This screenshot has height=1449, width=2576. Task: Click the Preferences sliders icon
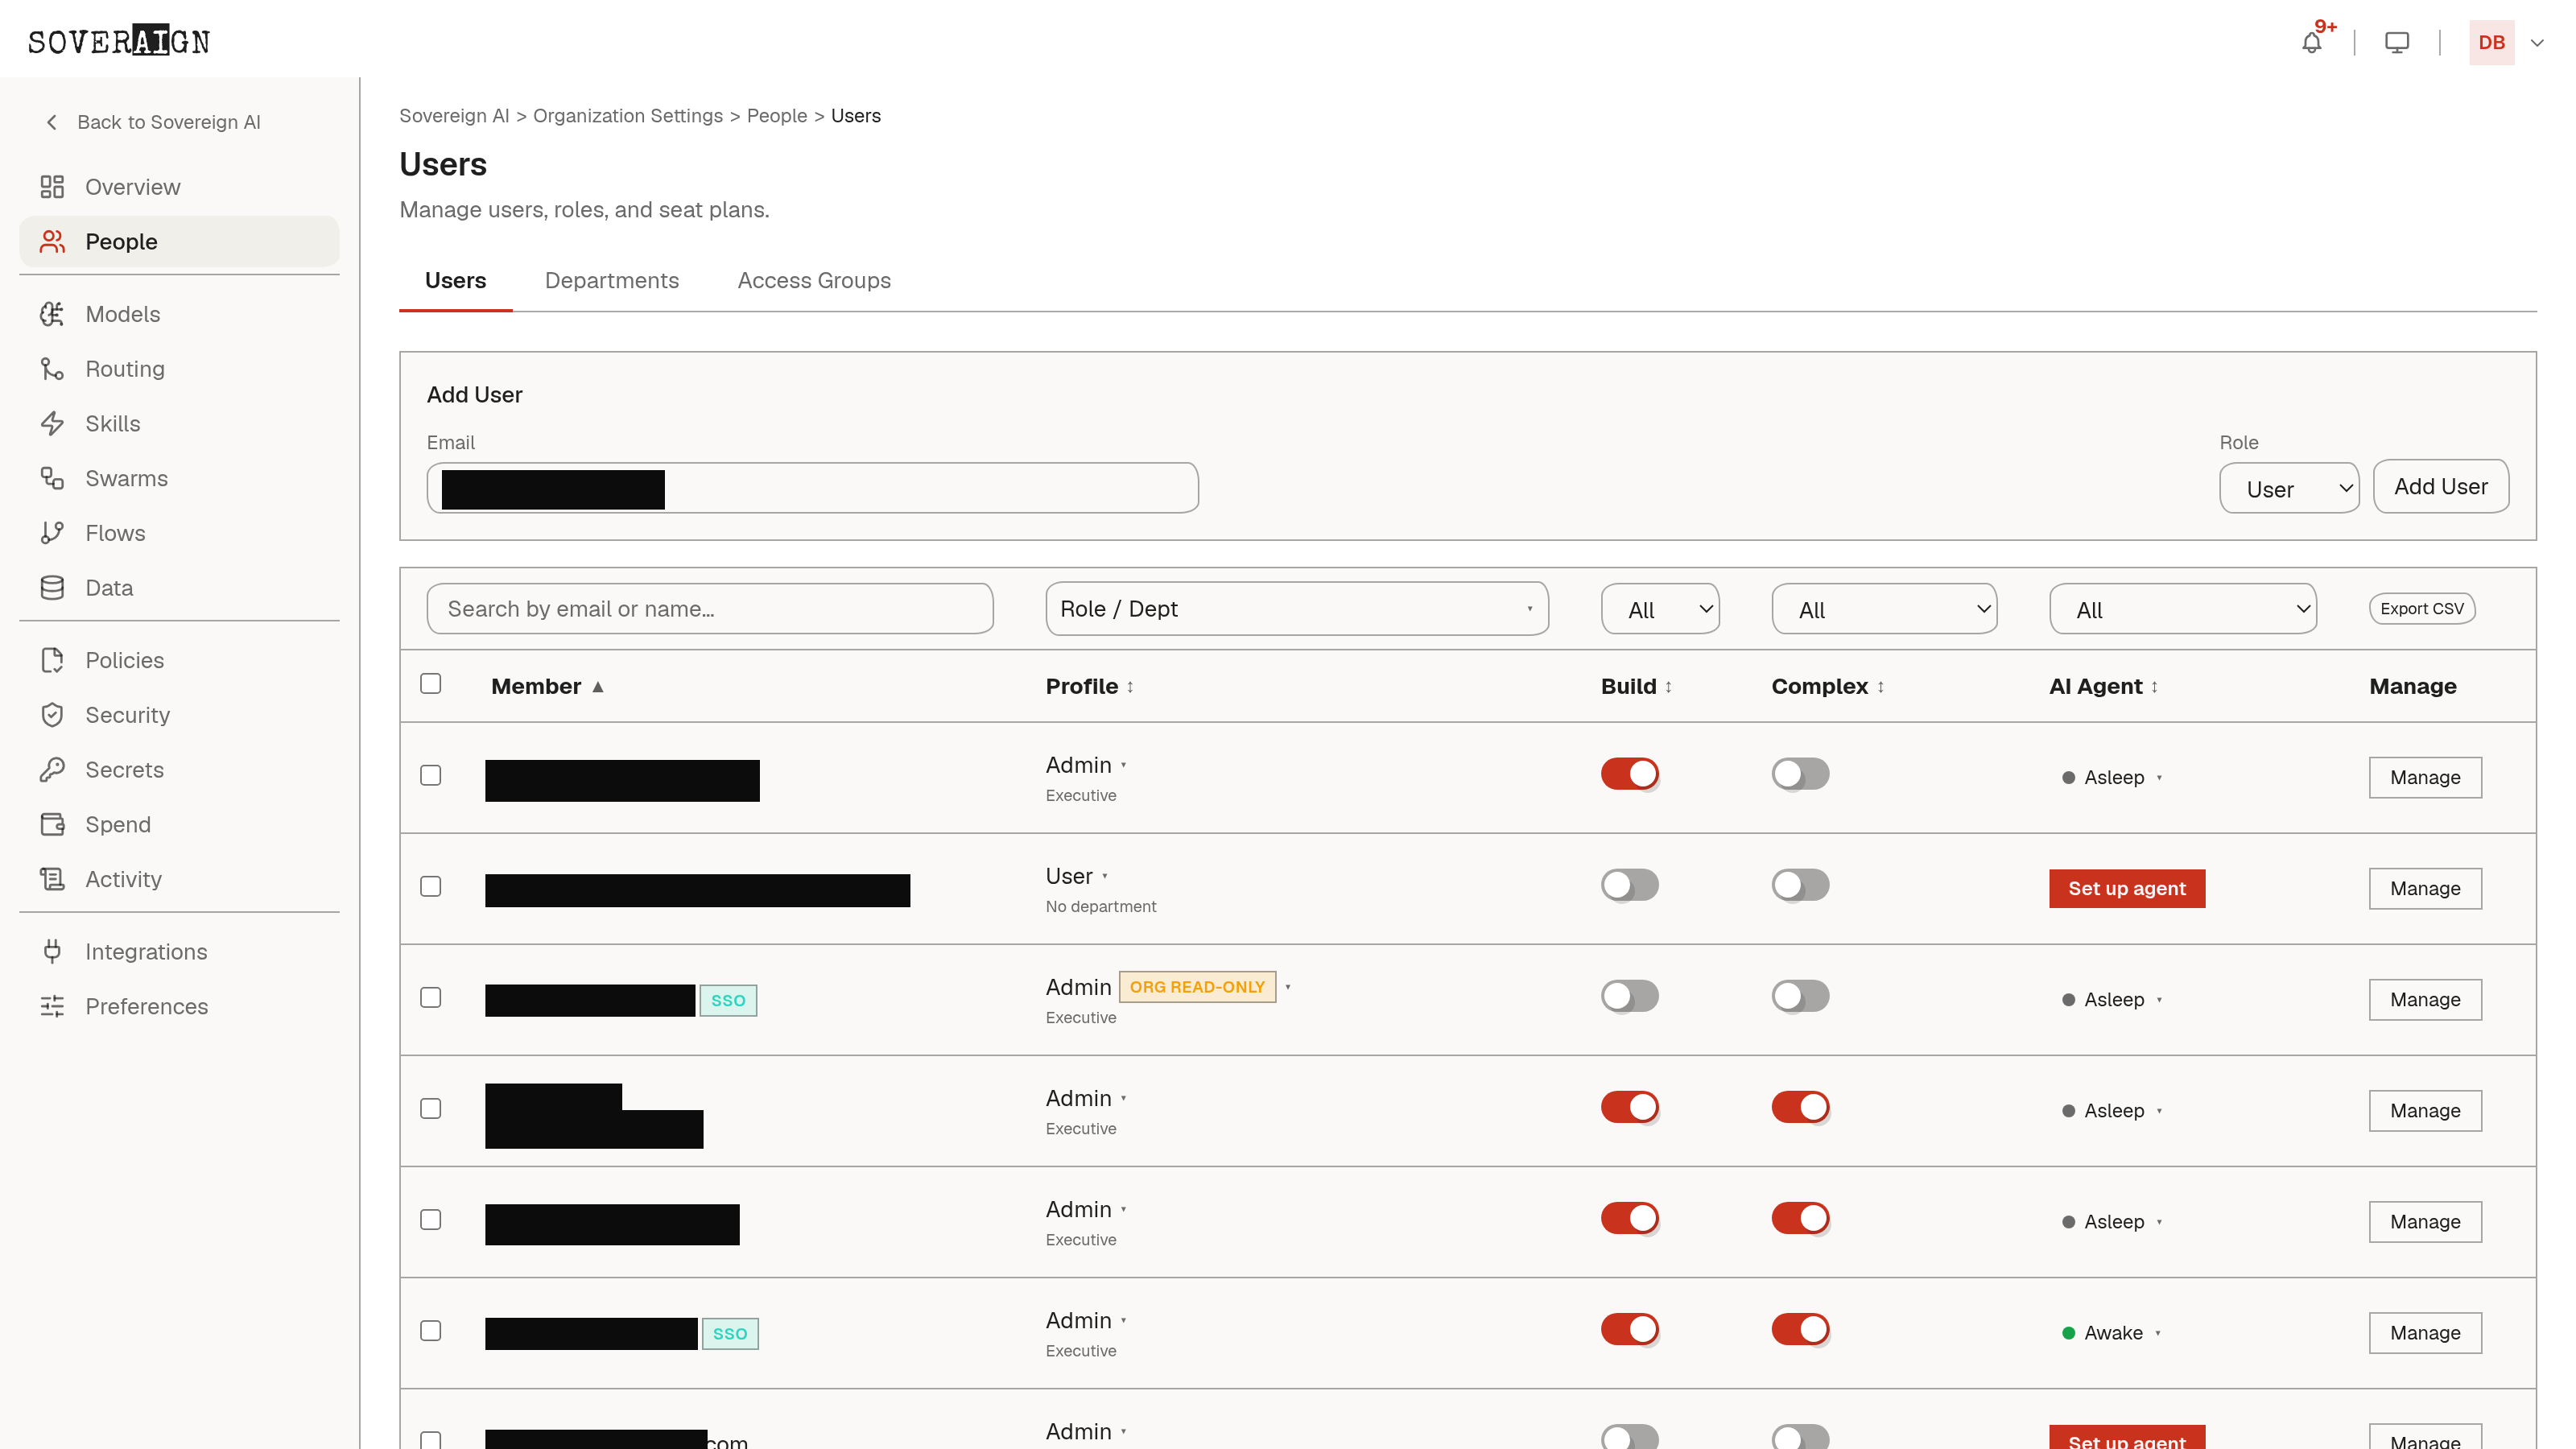[x=52, y=1007]
